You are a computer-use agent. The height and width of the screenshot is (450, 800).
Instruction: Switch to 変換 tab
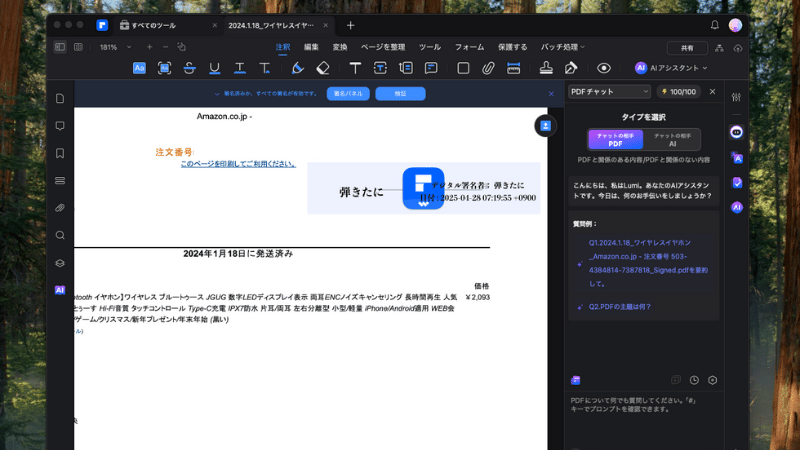coord(340,47)
